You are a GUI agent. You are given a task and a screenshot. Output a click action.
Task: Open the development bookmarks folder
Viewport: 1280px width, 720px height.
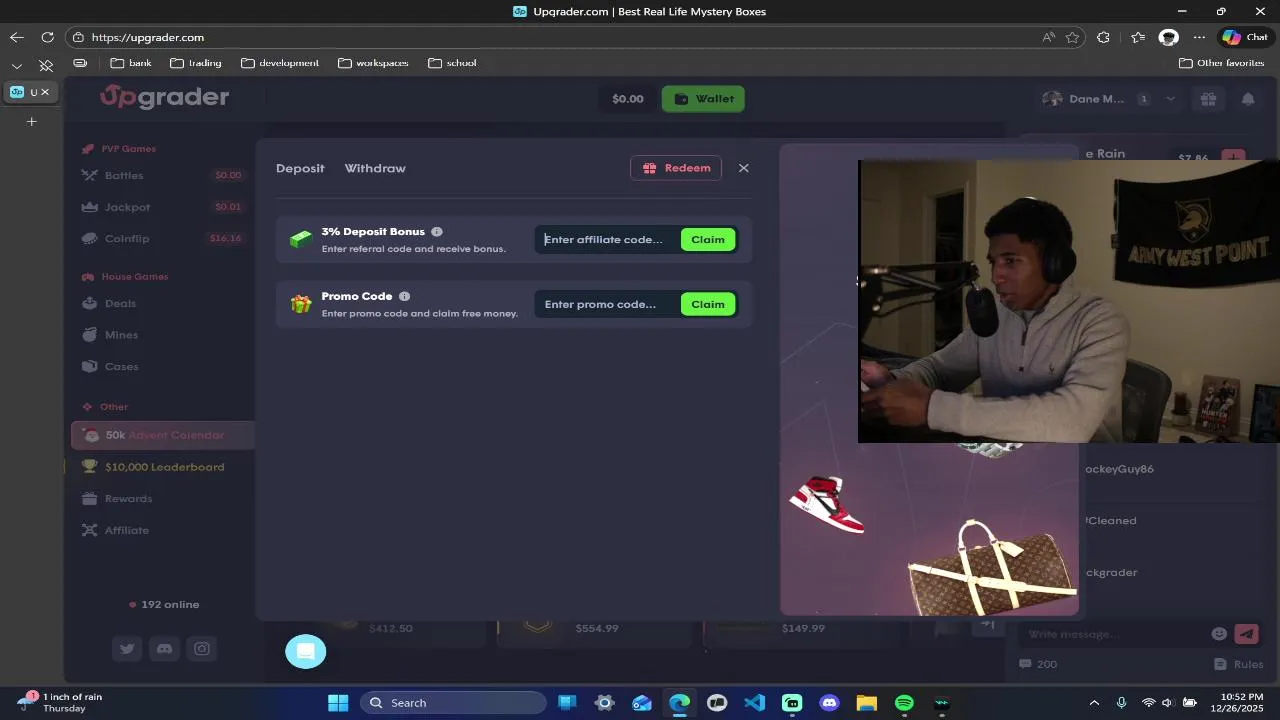[280, 63]
